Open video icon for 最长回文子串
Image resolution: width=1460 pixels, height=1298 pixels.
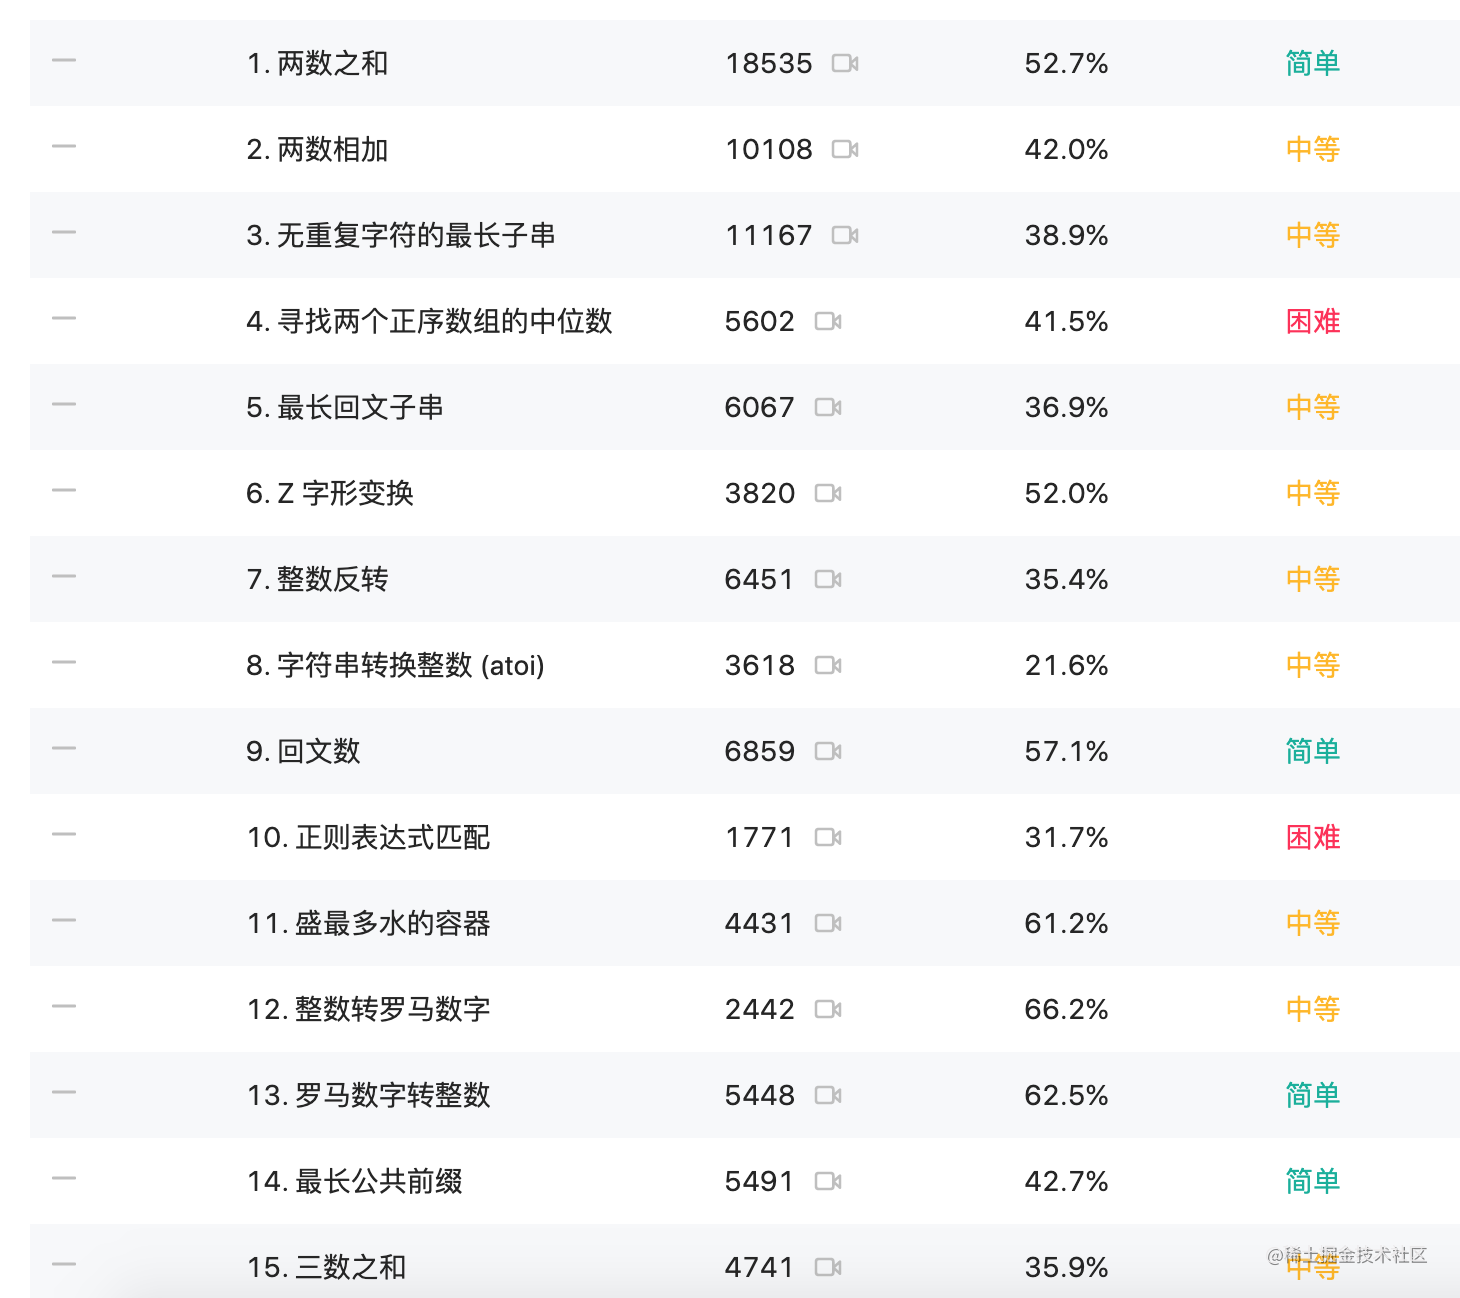828,407
